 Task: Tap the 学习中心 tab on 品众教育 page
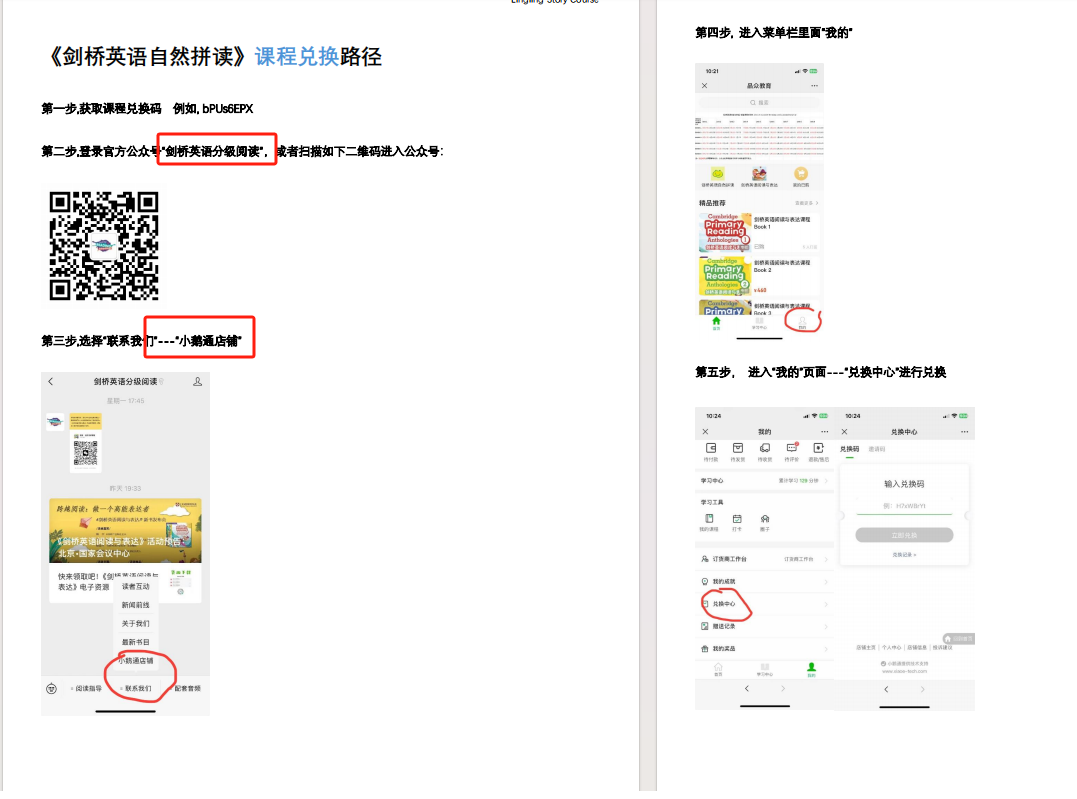[759, 324]
